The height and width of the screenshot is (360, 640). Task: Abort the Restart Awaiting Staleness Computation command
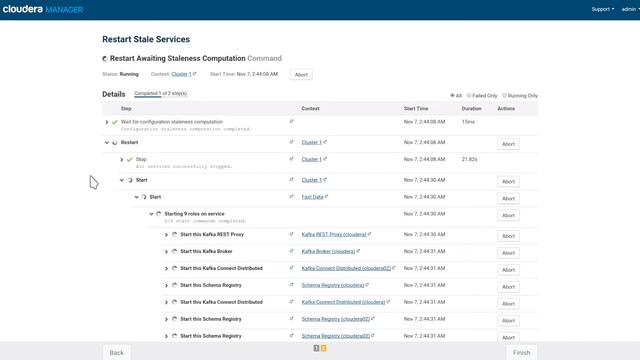coord(301,75)
